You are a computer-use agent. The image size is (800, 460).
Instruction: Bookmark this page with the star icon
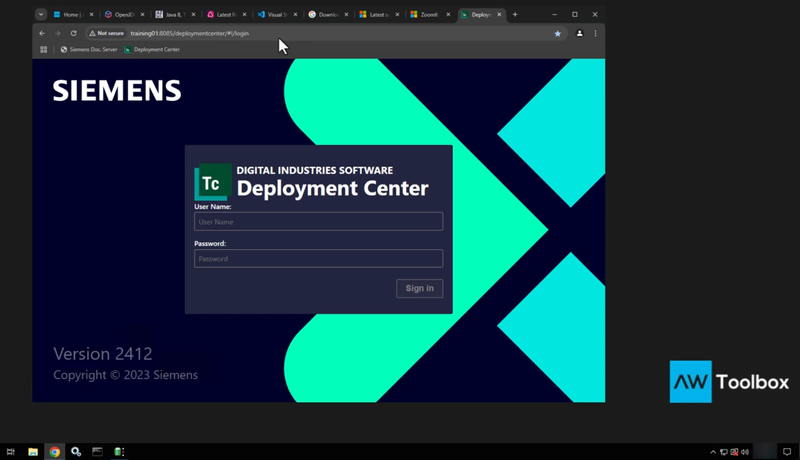tap(558, 34)
